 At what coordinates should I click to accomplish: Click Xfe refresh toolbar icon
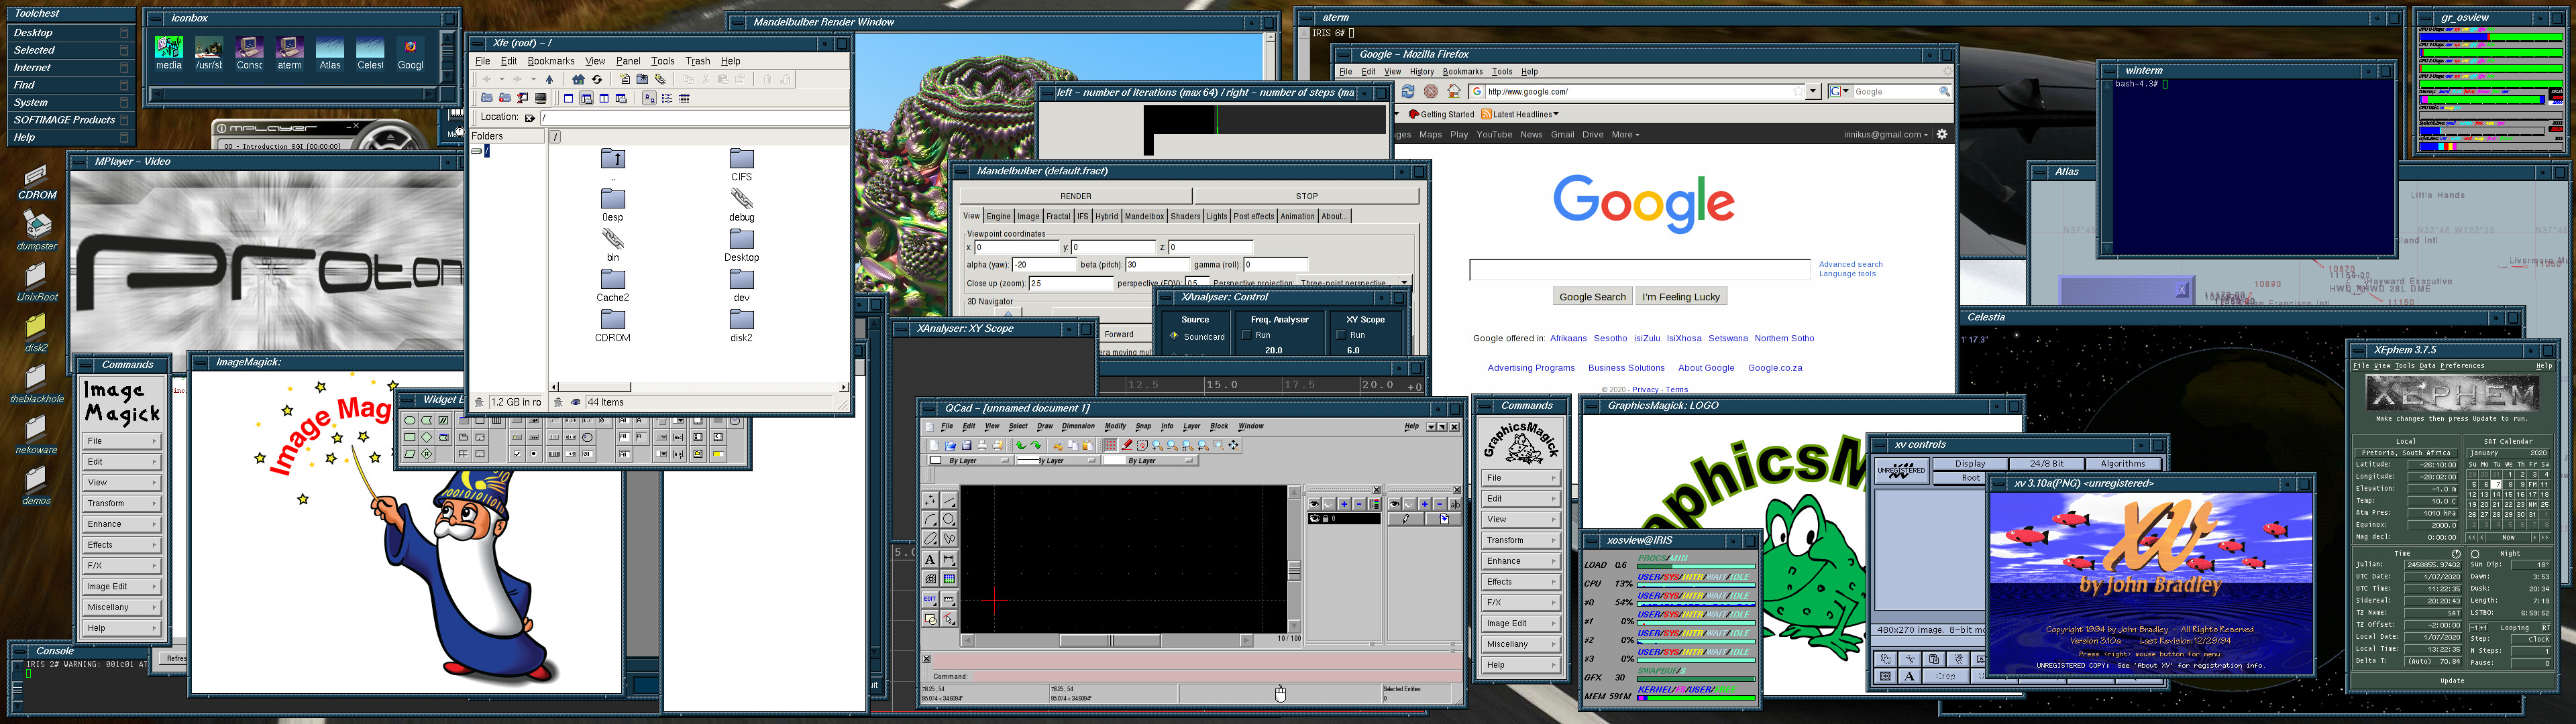(597, 79)
